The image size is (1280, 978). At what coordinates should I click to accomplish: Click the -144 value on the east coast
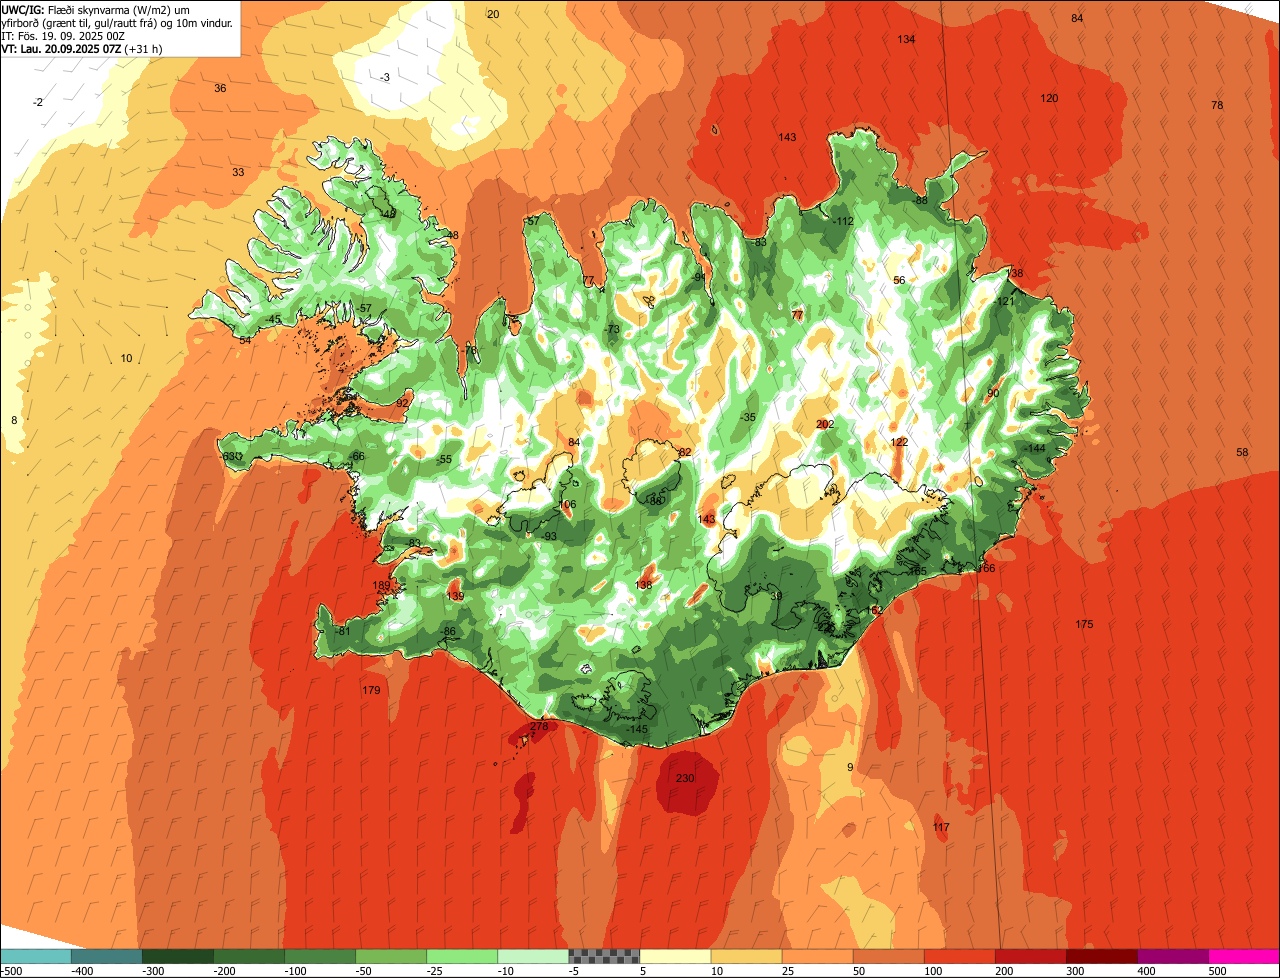coord(1034,448)
